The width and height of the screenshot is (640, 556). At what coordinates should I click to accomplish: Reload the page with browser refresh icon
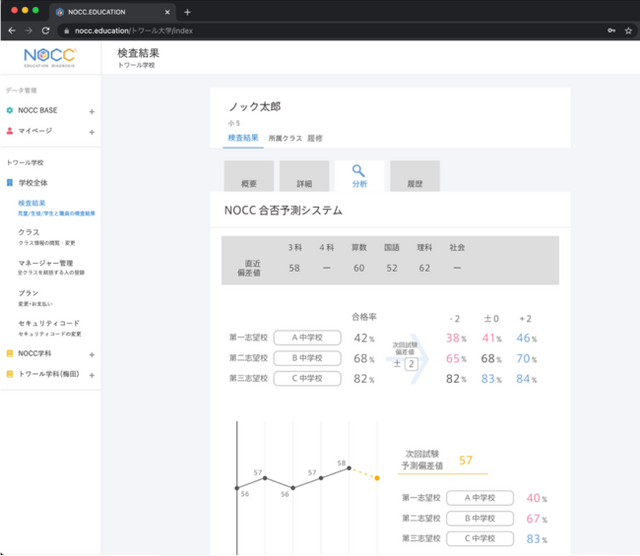pos(45,31)
